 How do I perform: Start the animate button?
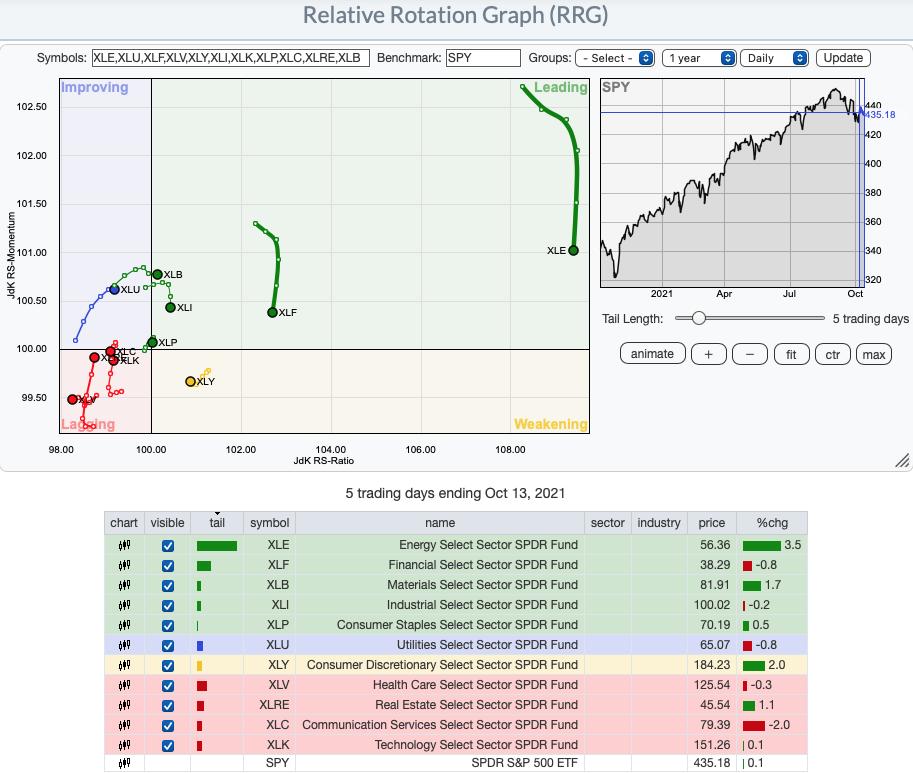[x=652, y=354]
